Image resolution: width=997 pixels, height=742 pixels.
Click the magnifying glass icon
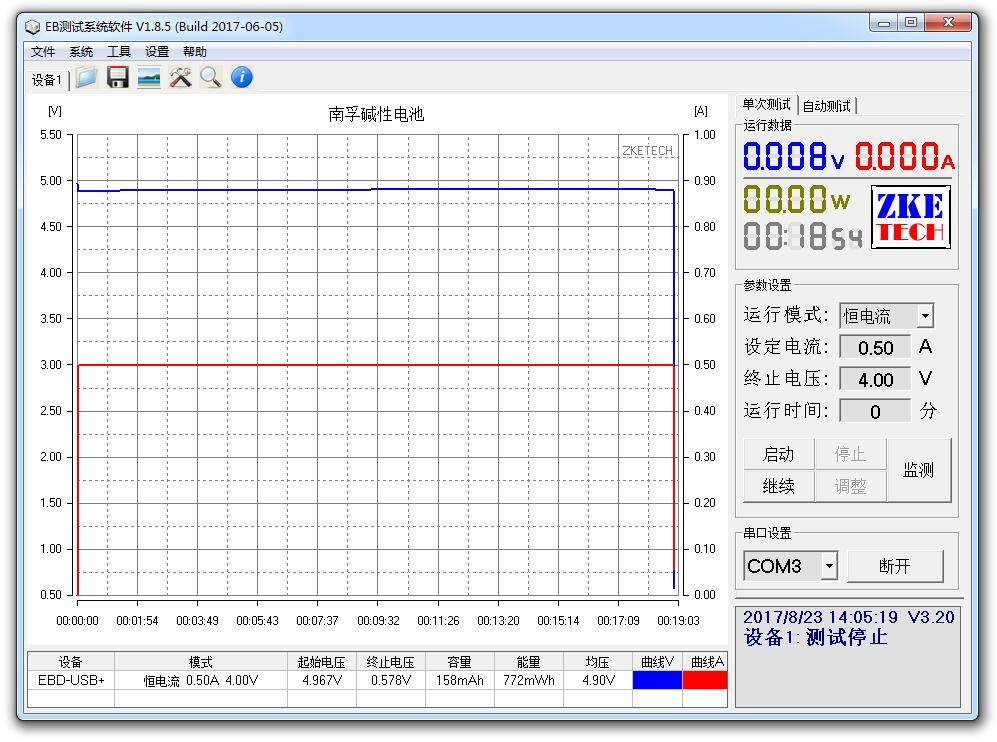tap(210, 78)
